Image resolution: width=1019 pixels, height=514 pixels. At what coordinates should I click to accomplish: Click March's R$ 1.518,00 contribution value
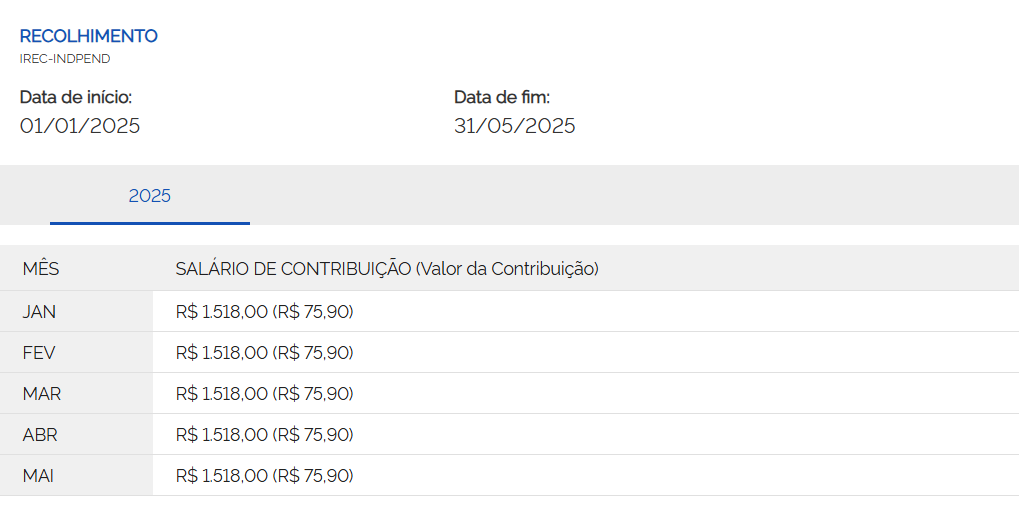(222, 394)
